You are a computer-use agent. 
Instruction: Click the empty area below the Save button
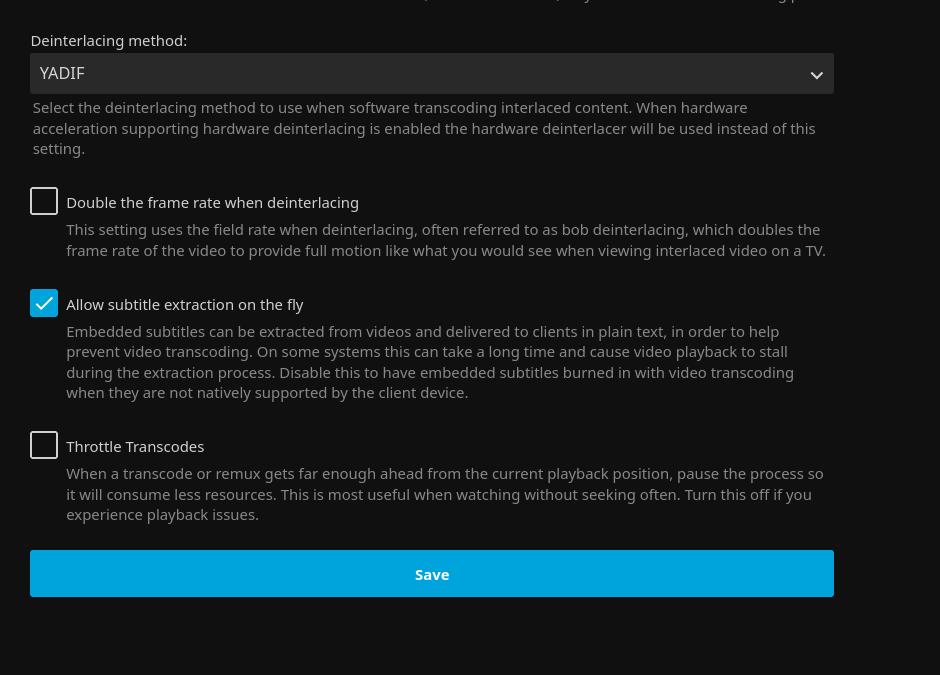click(x=431, y=635)
